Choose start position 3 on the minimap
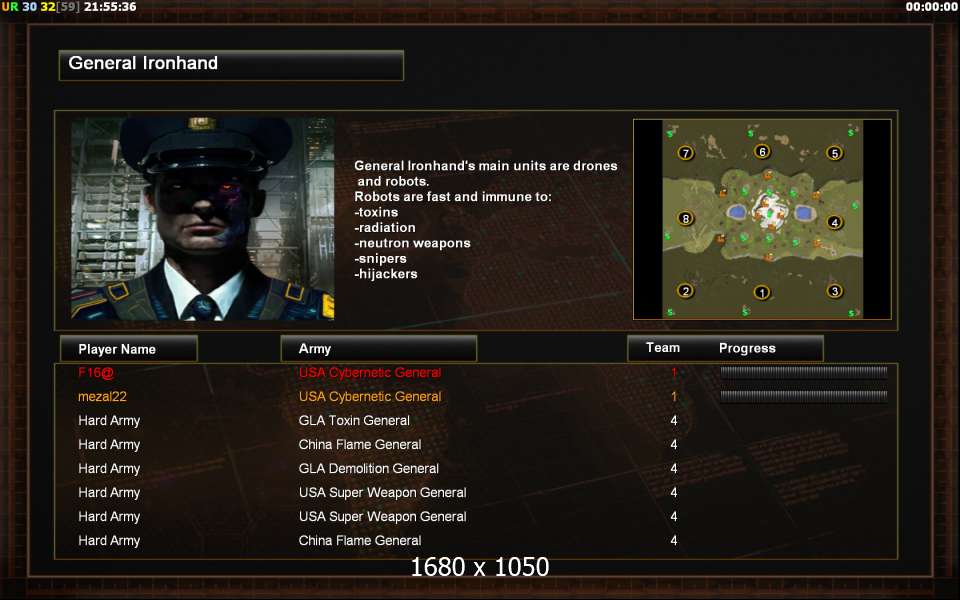The height and width of the screenshot is (600, 960). click(x=834, y=291)
